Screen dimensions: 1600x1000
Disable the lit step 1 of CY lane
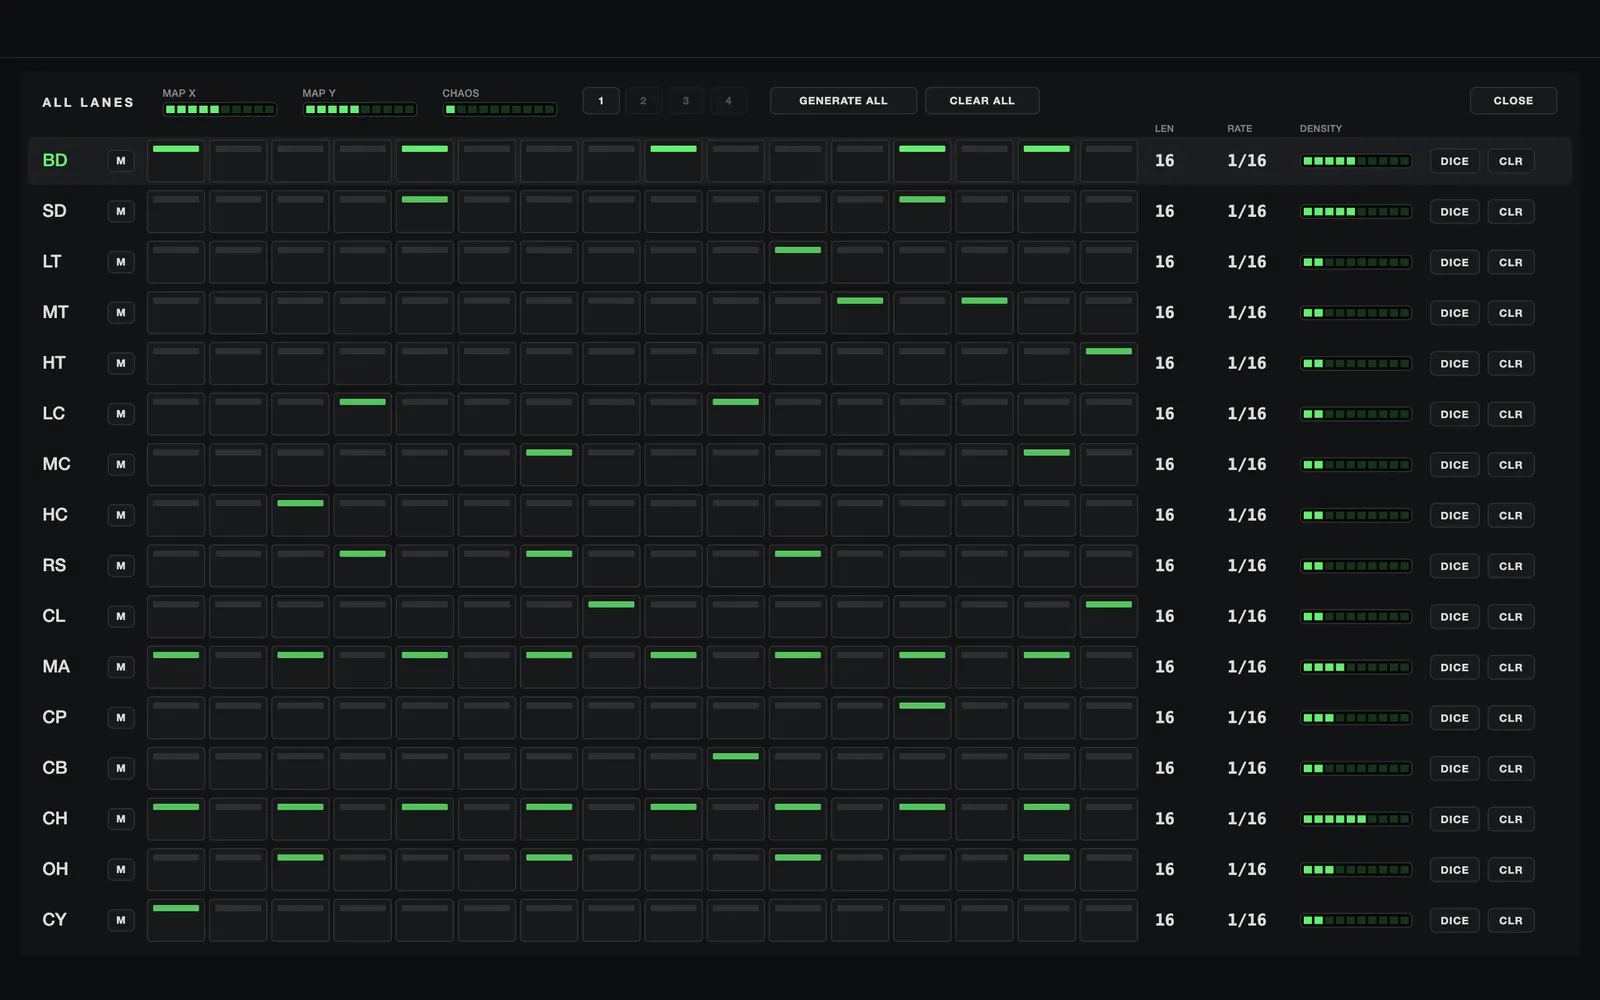click(176, 920)
